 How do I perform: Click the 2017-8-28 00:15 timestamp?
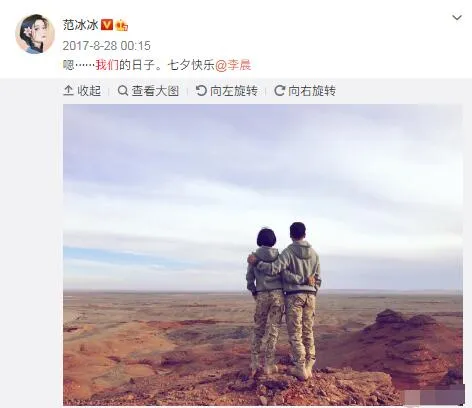(x=107, y=46)
